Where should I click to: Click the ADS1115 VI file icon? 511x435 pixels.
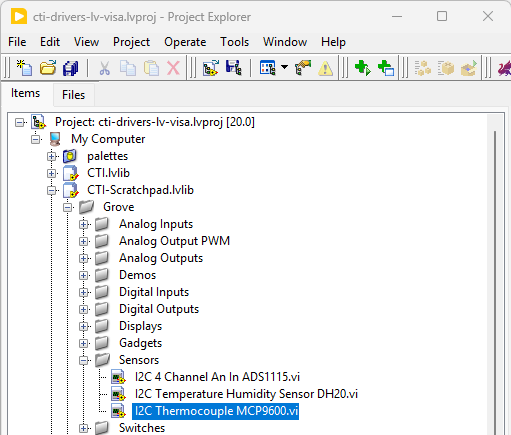[x=118, y=377]
